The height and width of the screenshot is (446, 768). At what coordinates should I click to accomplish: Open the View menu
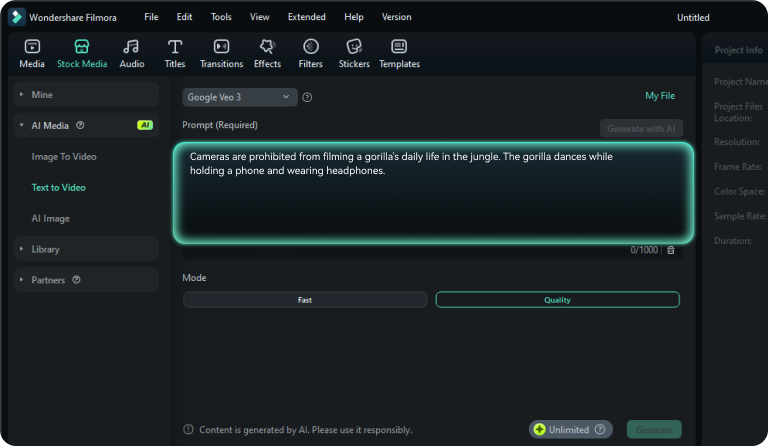tap(260, 17)
